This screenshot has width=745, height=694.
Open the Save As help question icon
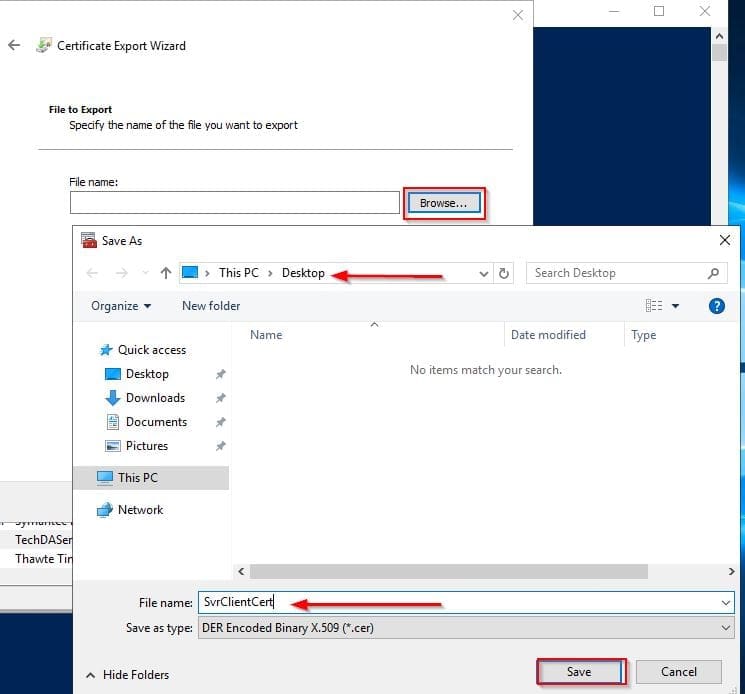(x=716, y=306)
